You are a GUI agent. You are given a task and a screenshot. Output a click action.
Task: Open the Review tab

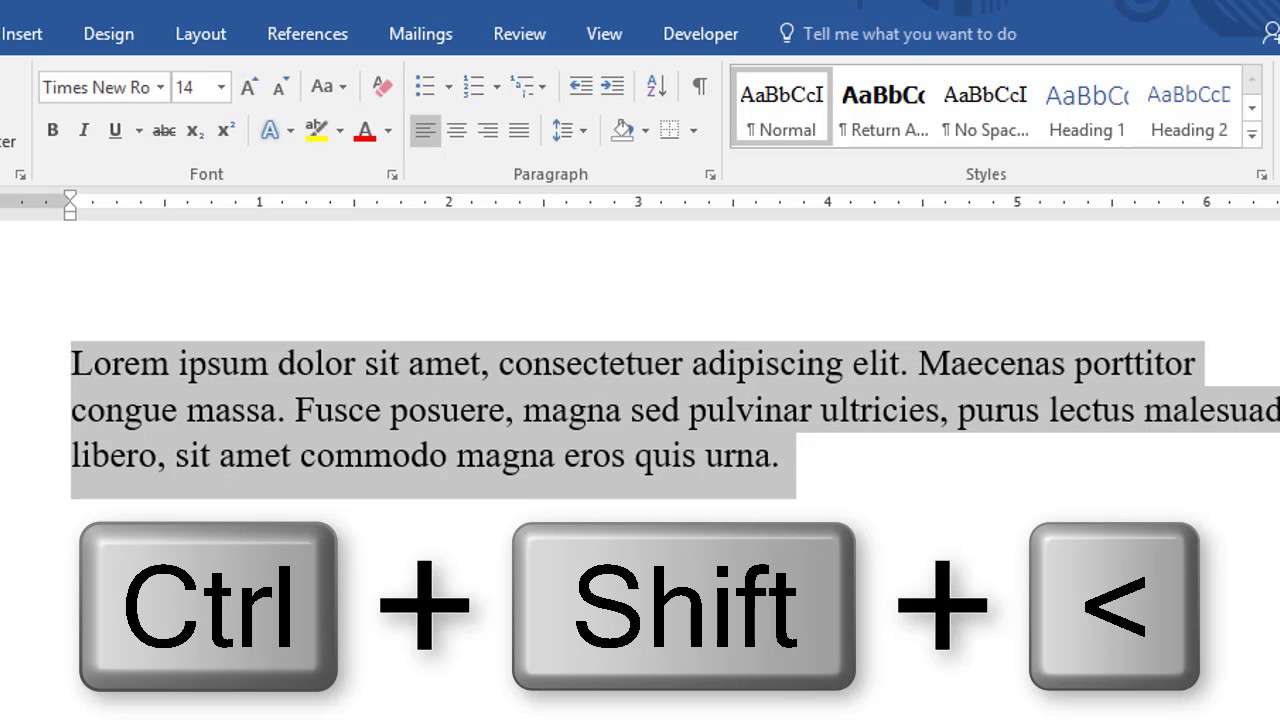pos(520,33)
